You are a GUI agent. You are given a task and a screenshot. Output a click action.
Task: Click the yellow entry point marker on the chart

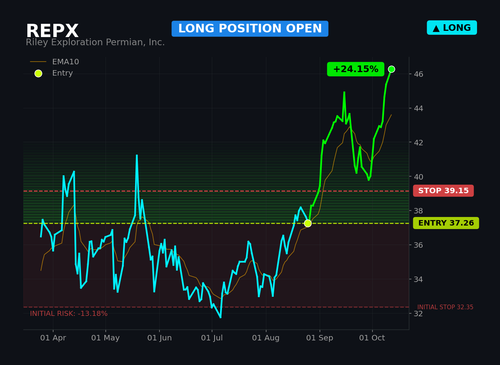pos(308,223)
